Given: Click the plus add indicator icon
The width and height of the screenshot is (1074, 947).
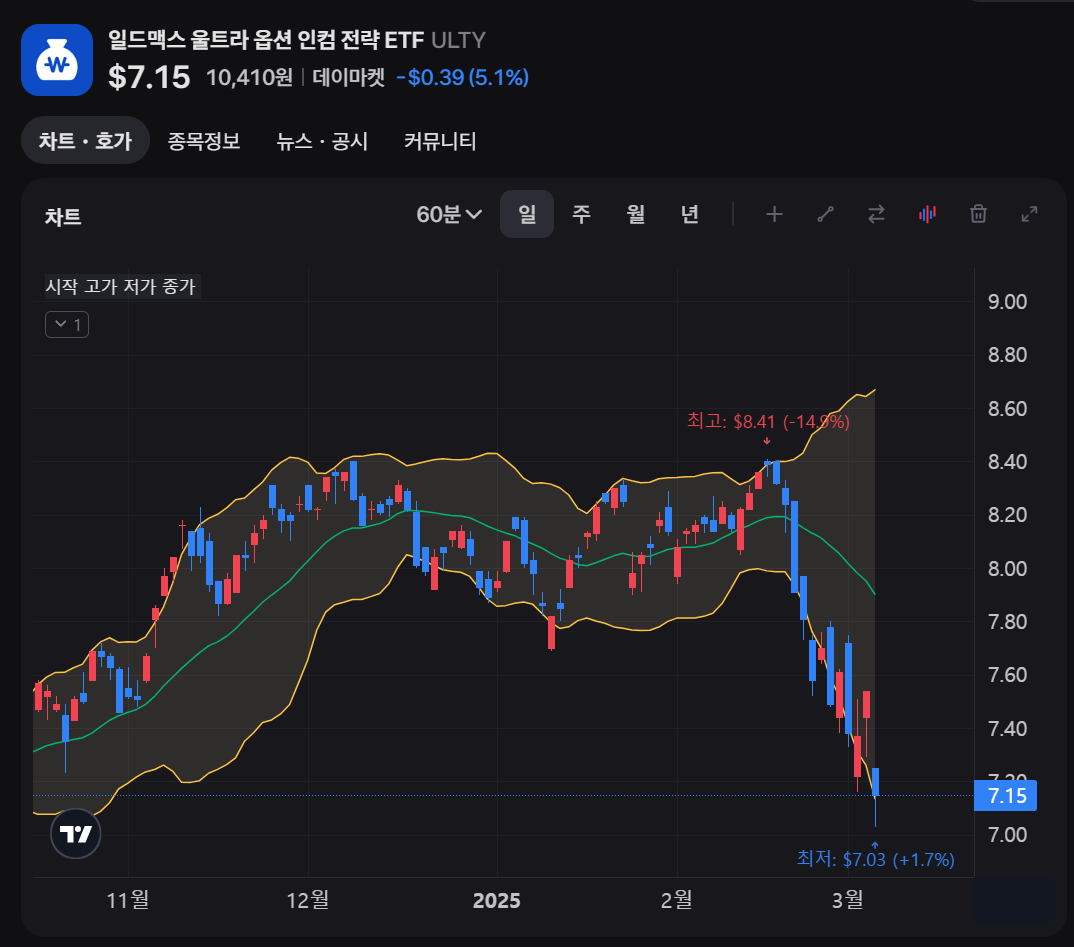Looking at the screenshot, I should [774, 214].
